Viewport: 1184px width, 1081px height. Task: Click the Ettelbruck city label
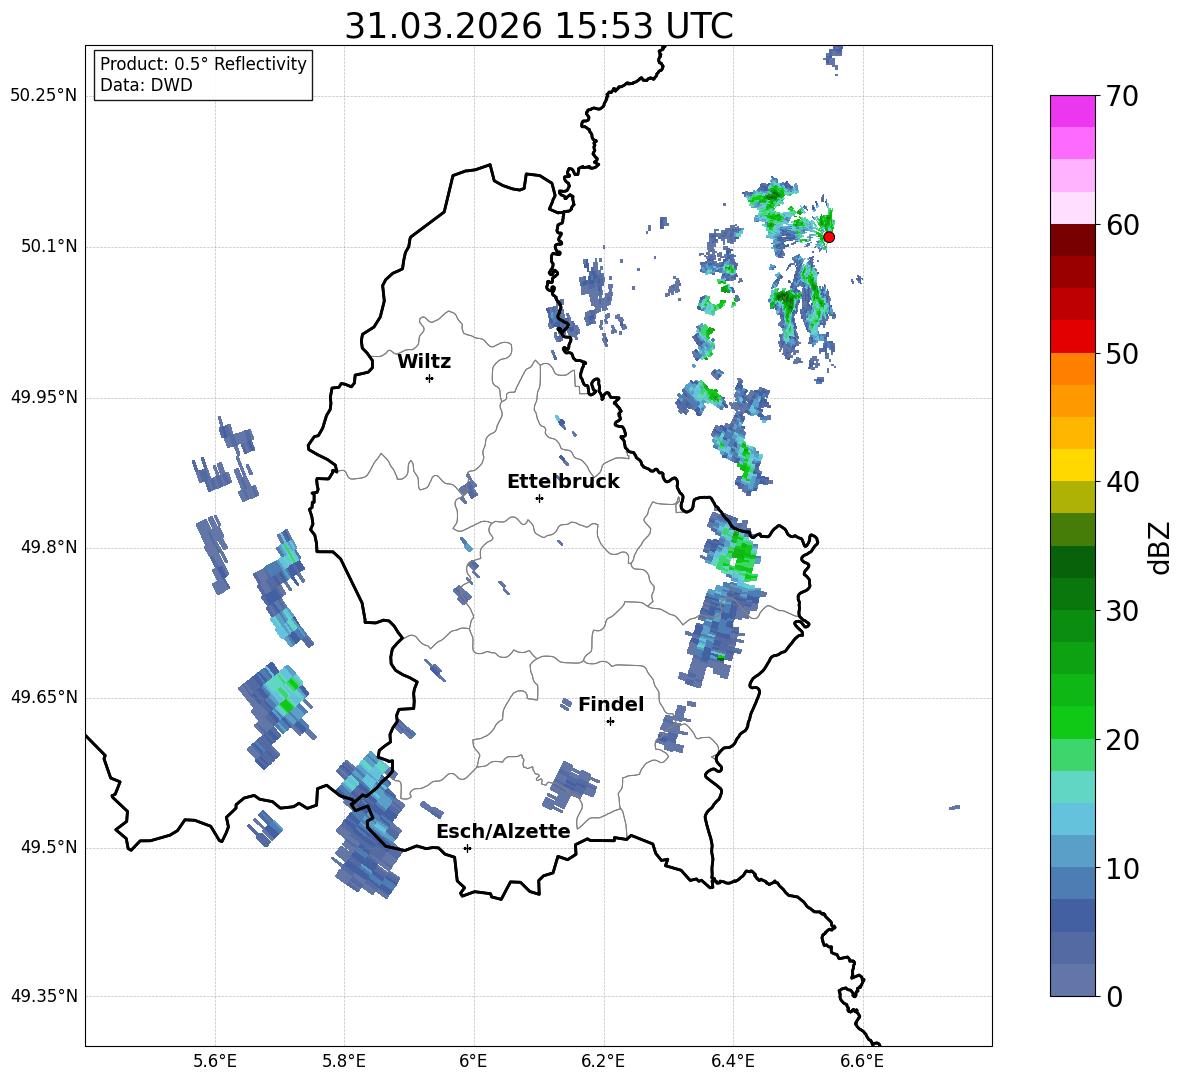(x=563, y=482)
